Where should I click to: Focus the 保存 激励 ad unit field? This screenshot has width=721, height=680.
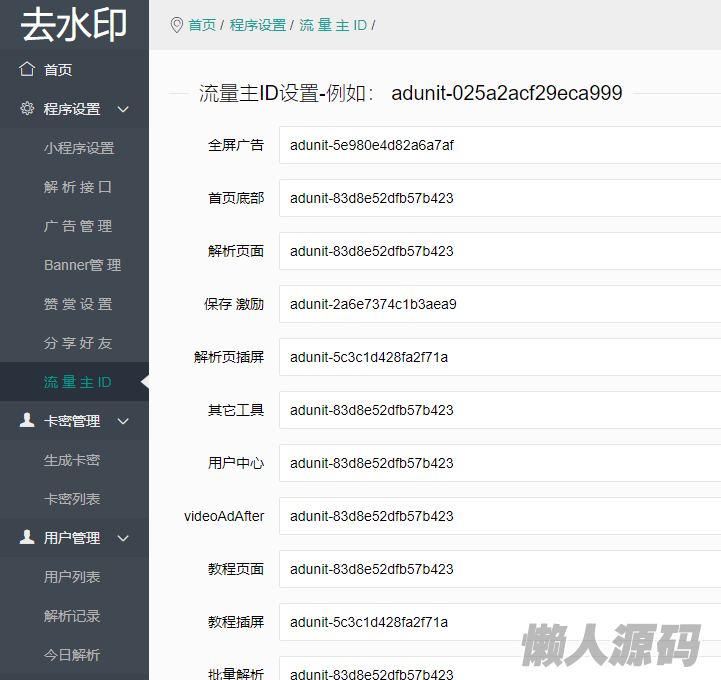[500, 304]
